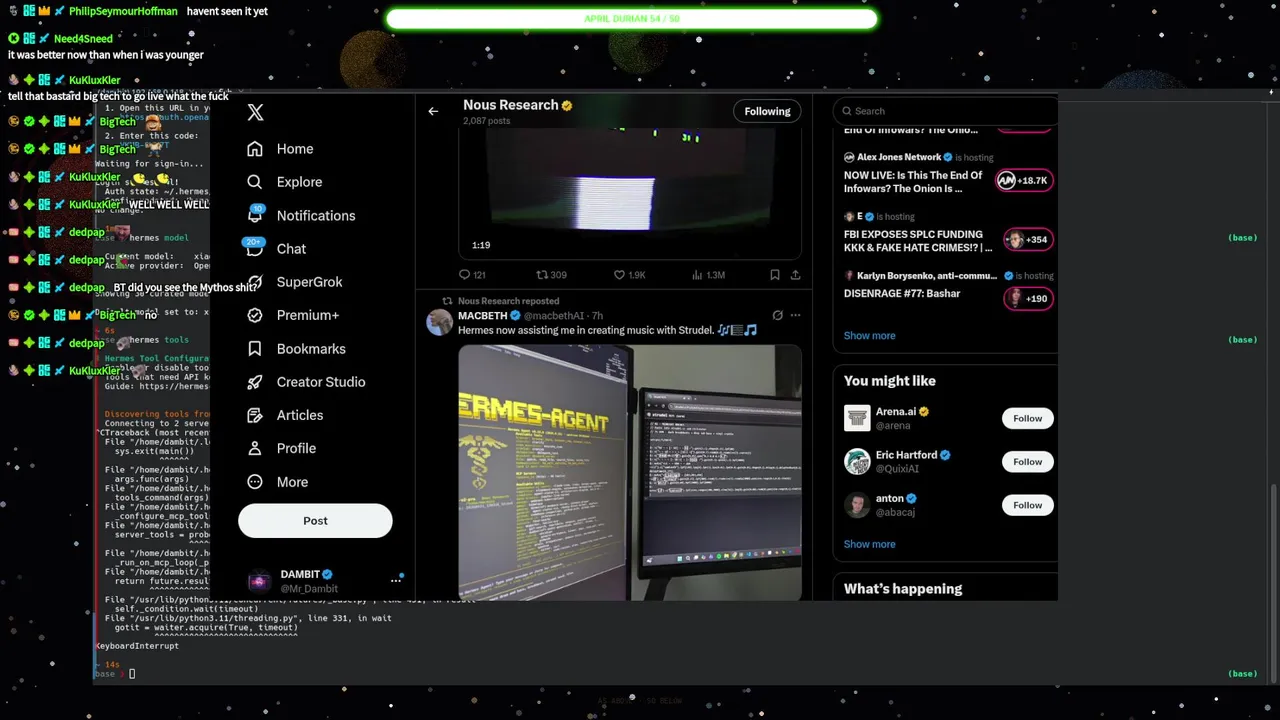
Task: Open SuperGrok from the sidebar
Action: click(x=295, y=282)
